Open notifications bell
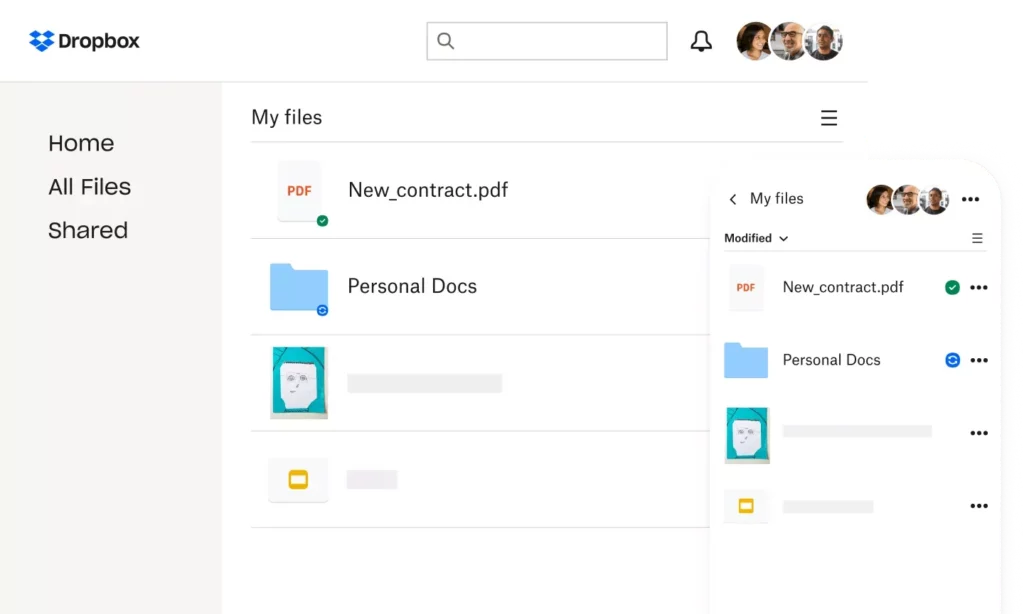 coord(701,41)
